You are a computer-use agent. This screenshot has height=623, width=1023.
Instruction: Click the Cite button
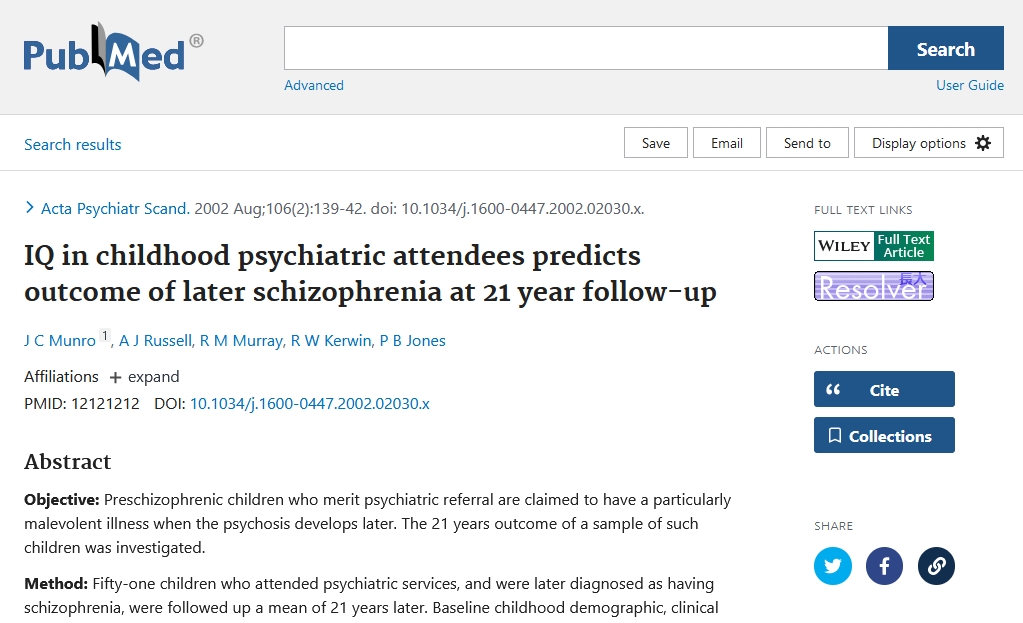[884, 389]
